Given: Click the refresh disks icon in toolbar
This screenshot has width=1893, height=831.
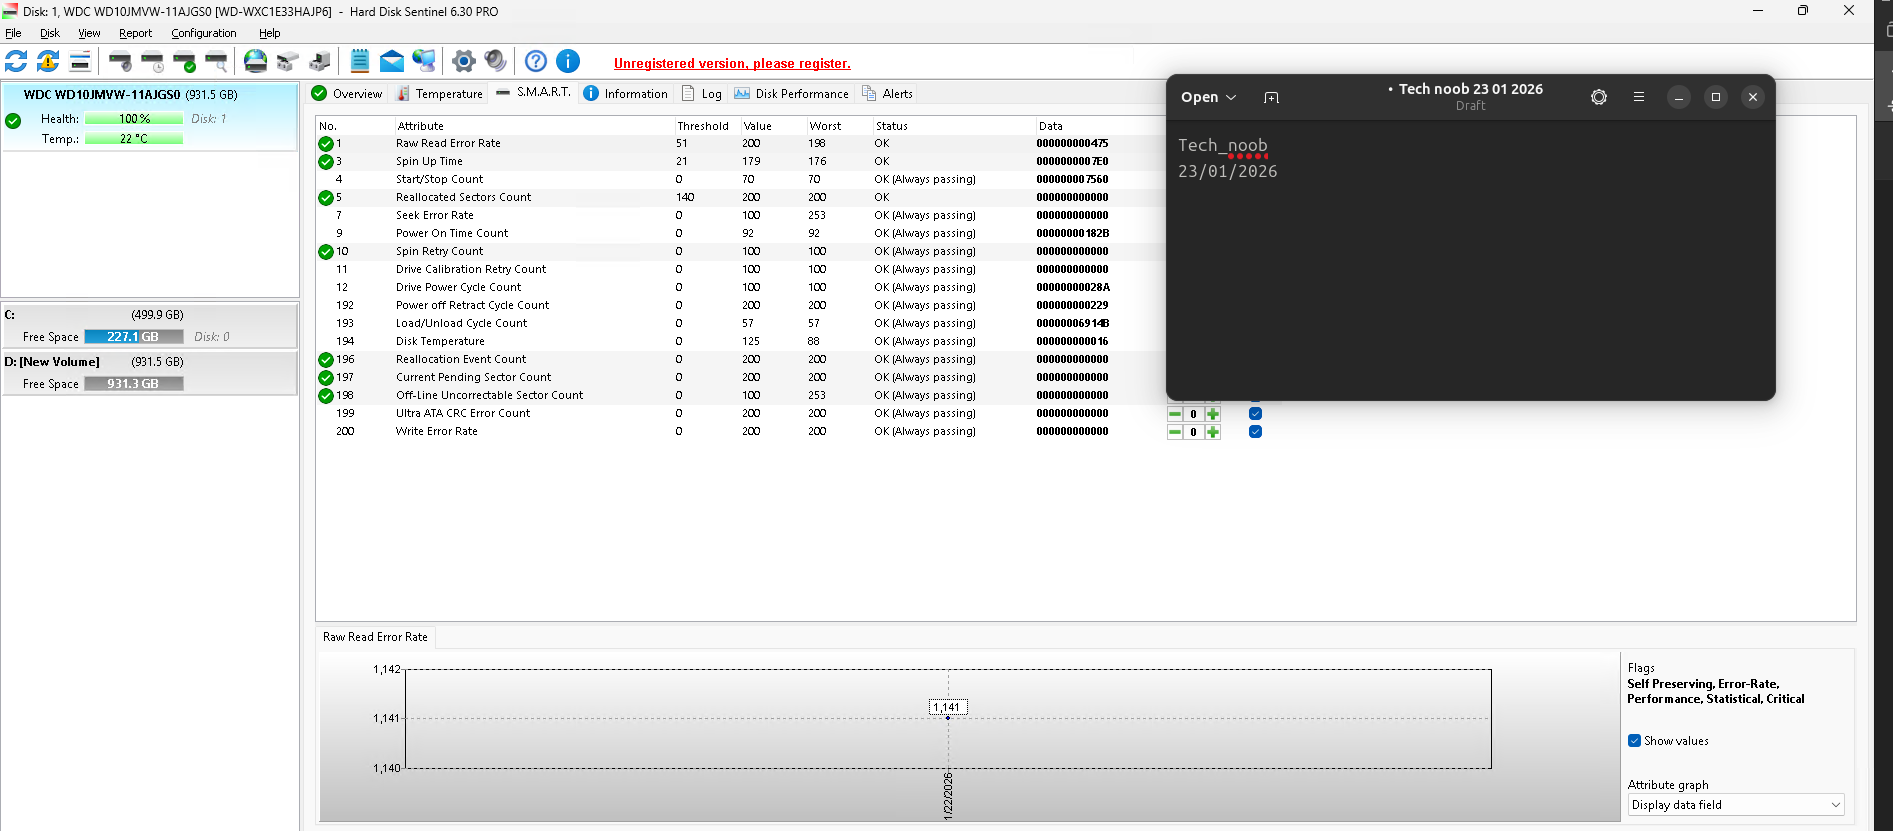Looking at the screenshot, I should (x=16, y=61).
